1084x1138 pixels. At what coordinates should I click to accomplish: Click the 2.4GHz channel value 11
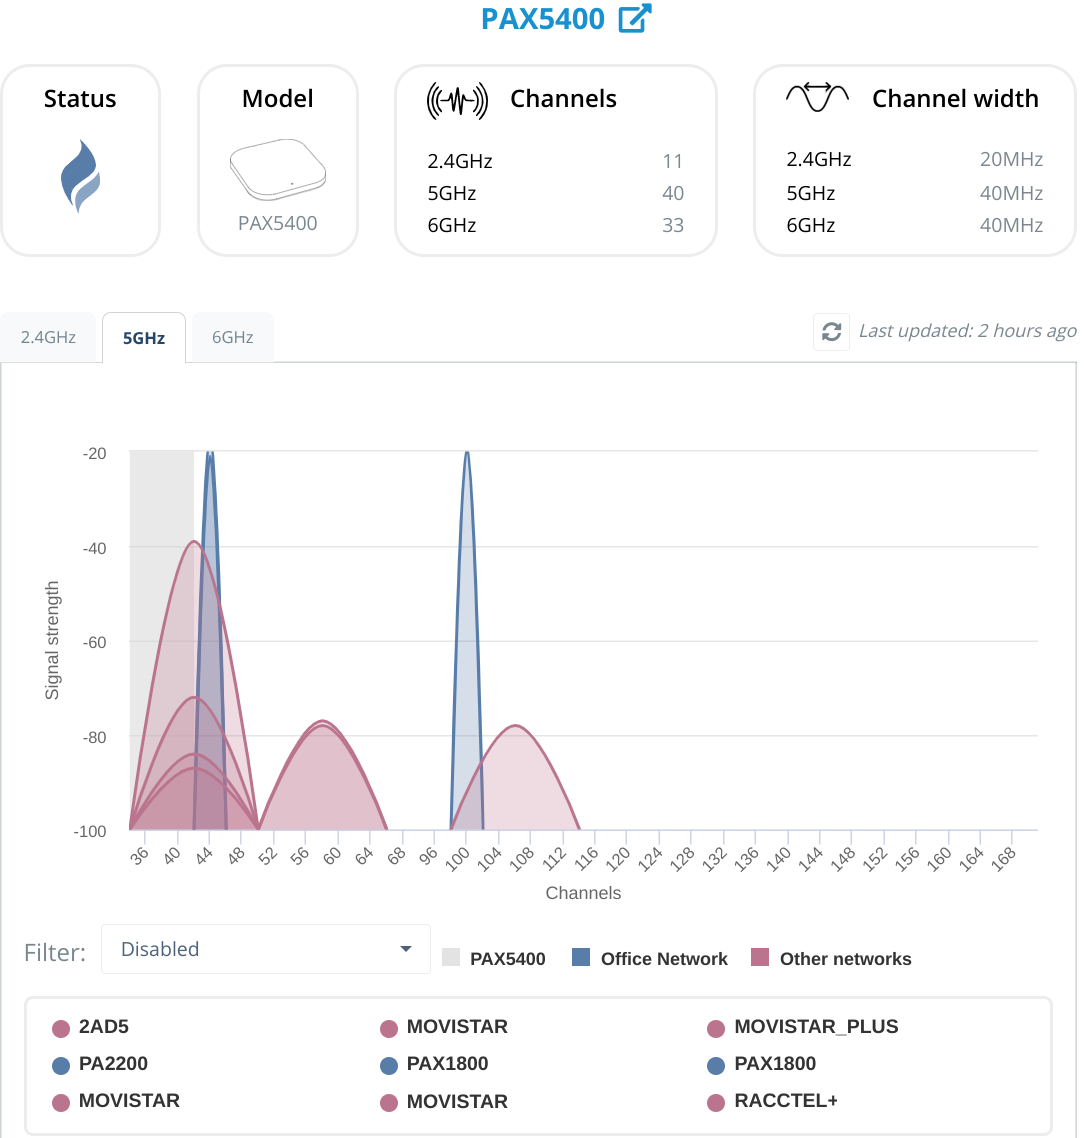[x=673, y=161]
